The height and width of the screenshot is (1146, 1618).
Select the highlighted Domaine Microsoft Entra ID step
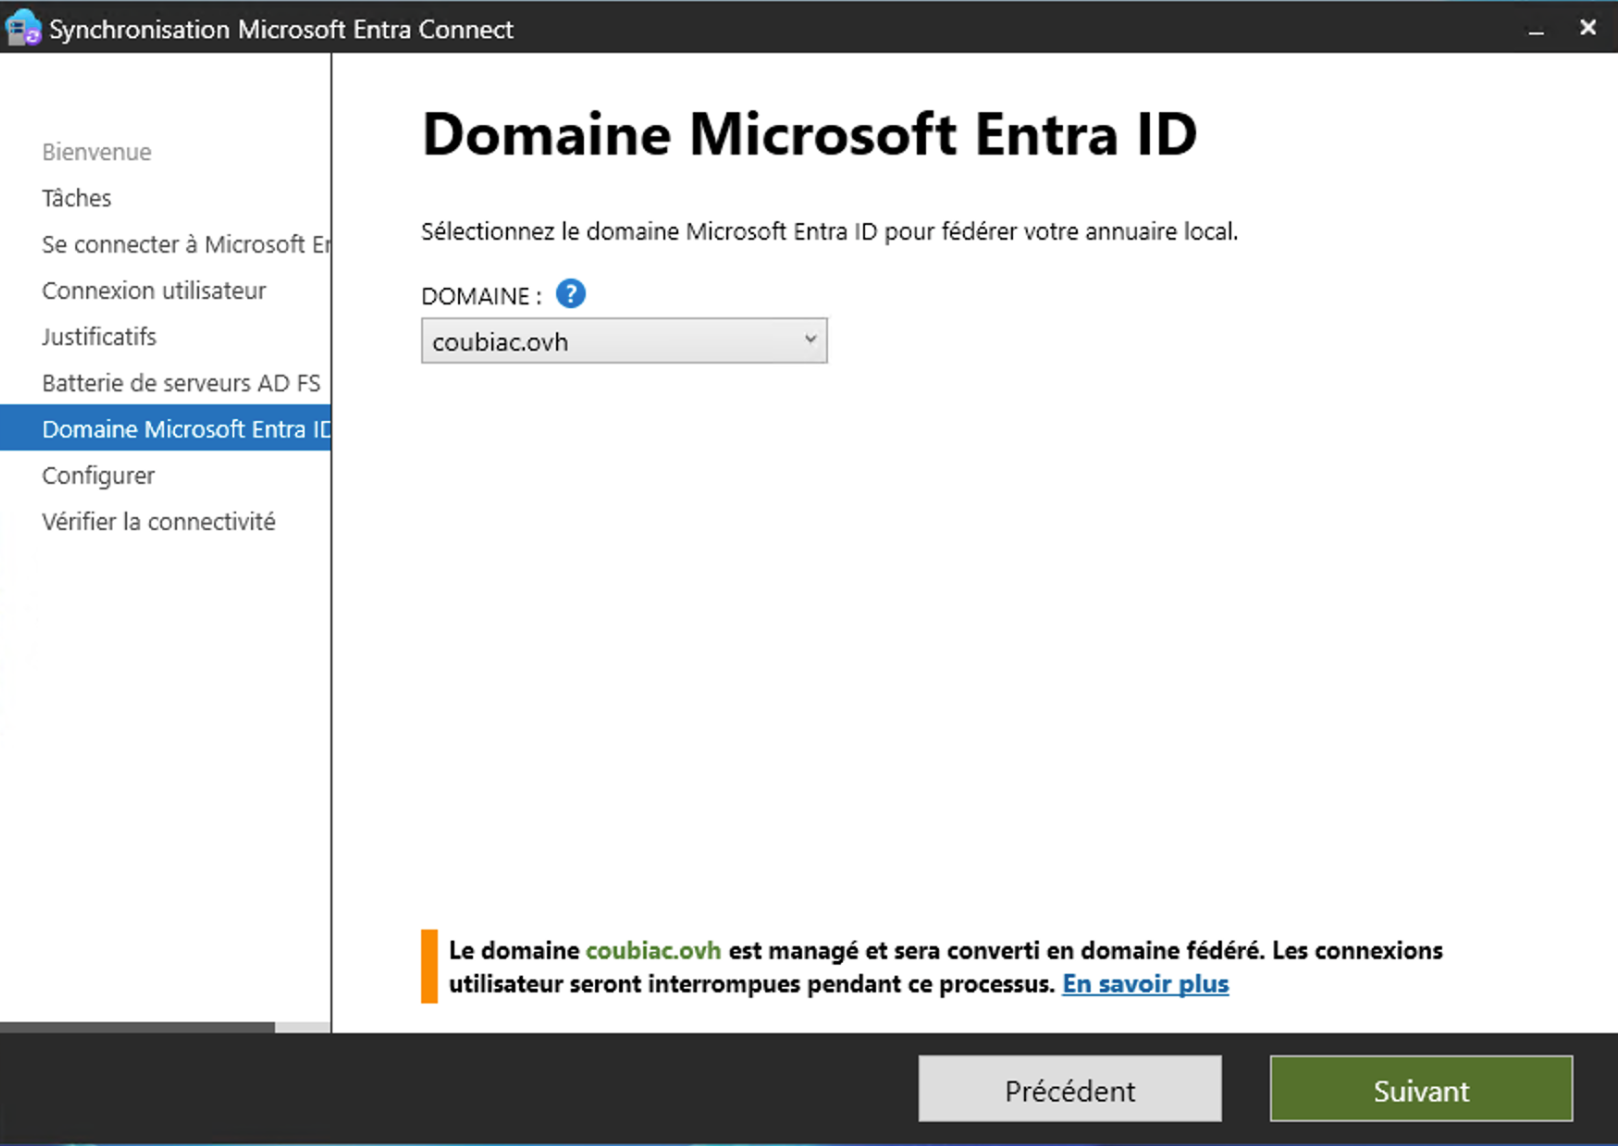185,429
